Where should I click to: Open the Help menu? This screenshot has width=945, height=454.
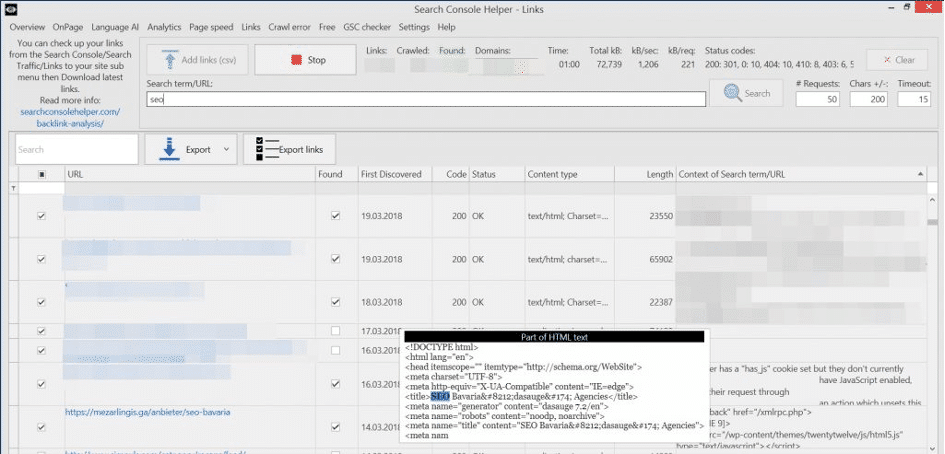447,27
